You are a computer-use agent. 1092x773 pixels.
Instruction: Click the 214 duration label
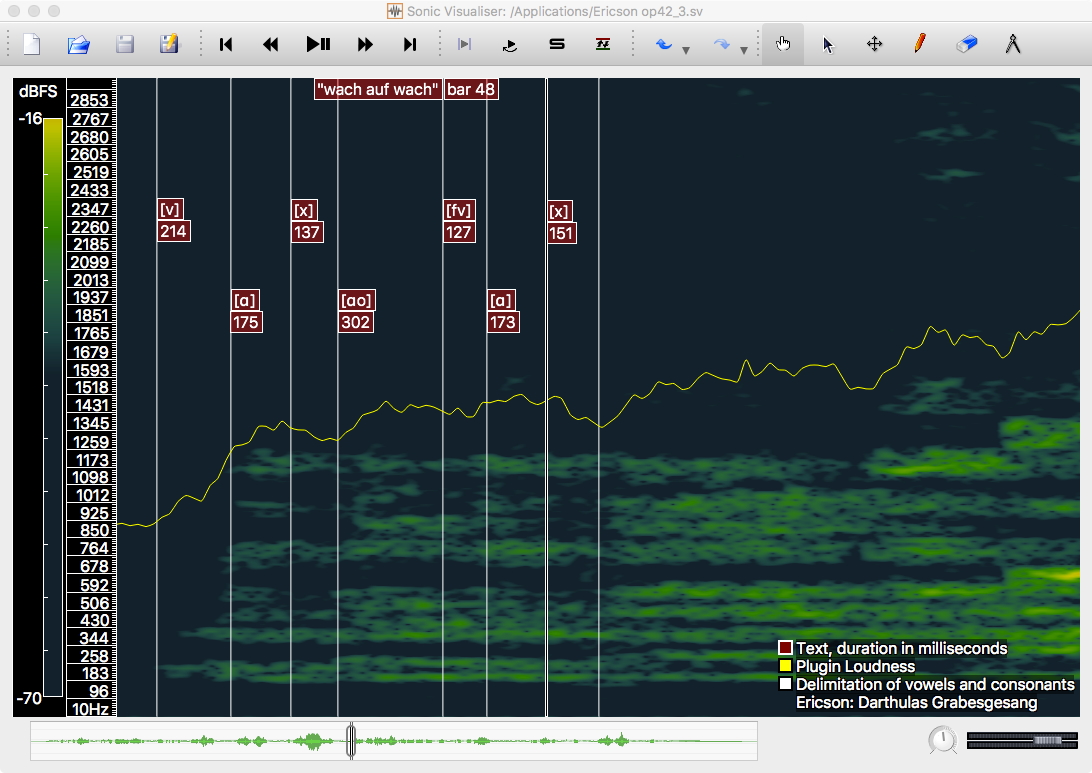coord(173,231)
